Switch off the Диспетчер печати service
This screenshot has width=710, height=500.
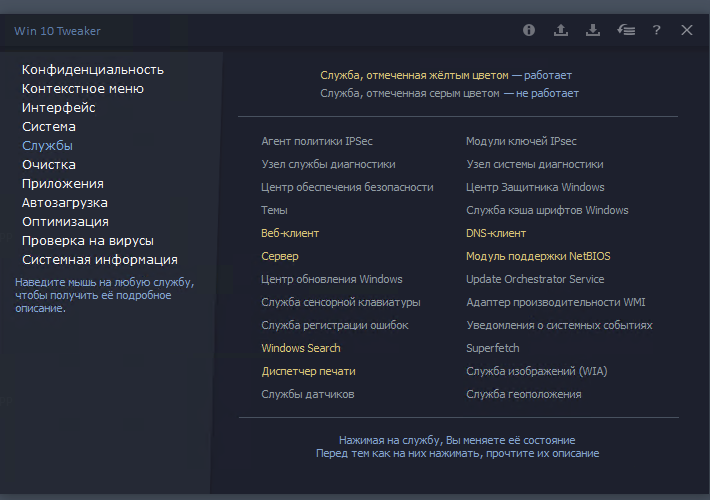[308, 371]
